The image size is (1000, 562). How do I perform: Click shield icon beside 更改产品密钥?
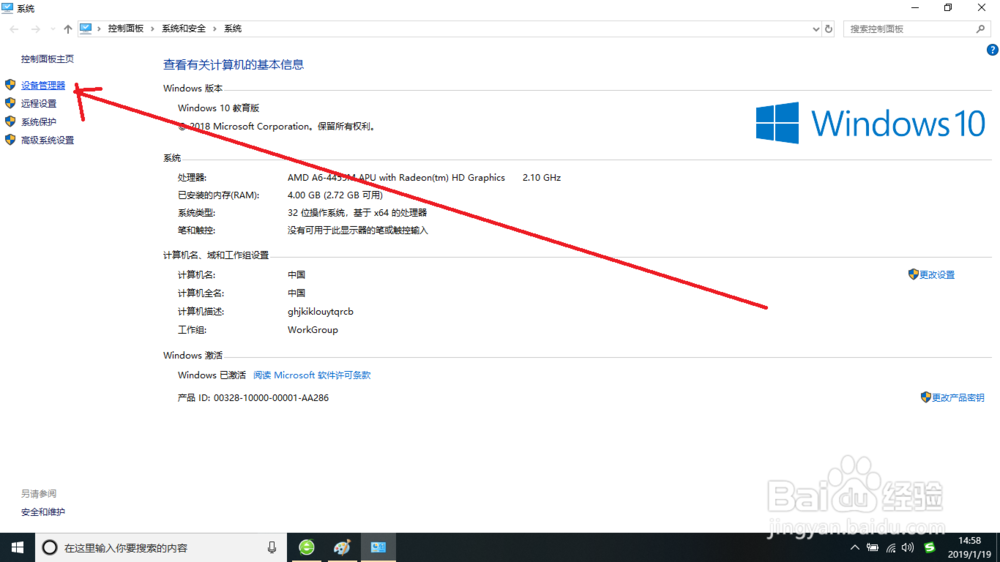pos(926,397)
